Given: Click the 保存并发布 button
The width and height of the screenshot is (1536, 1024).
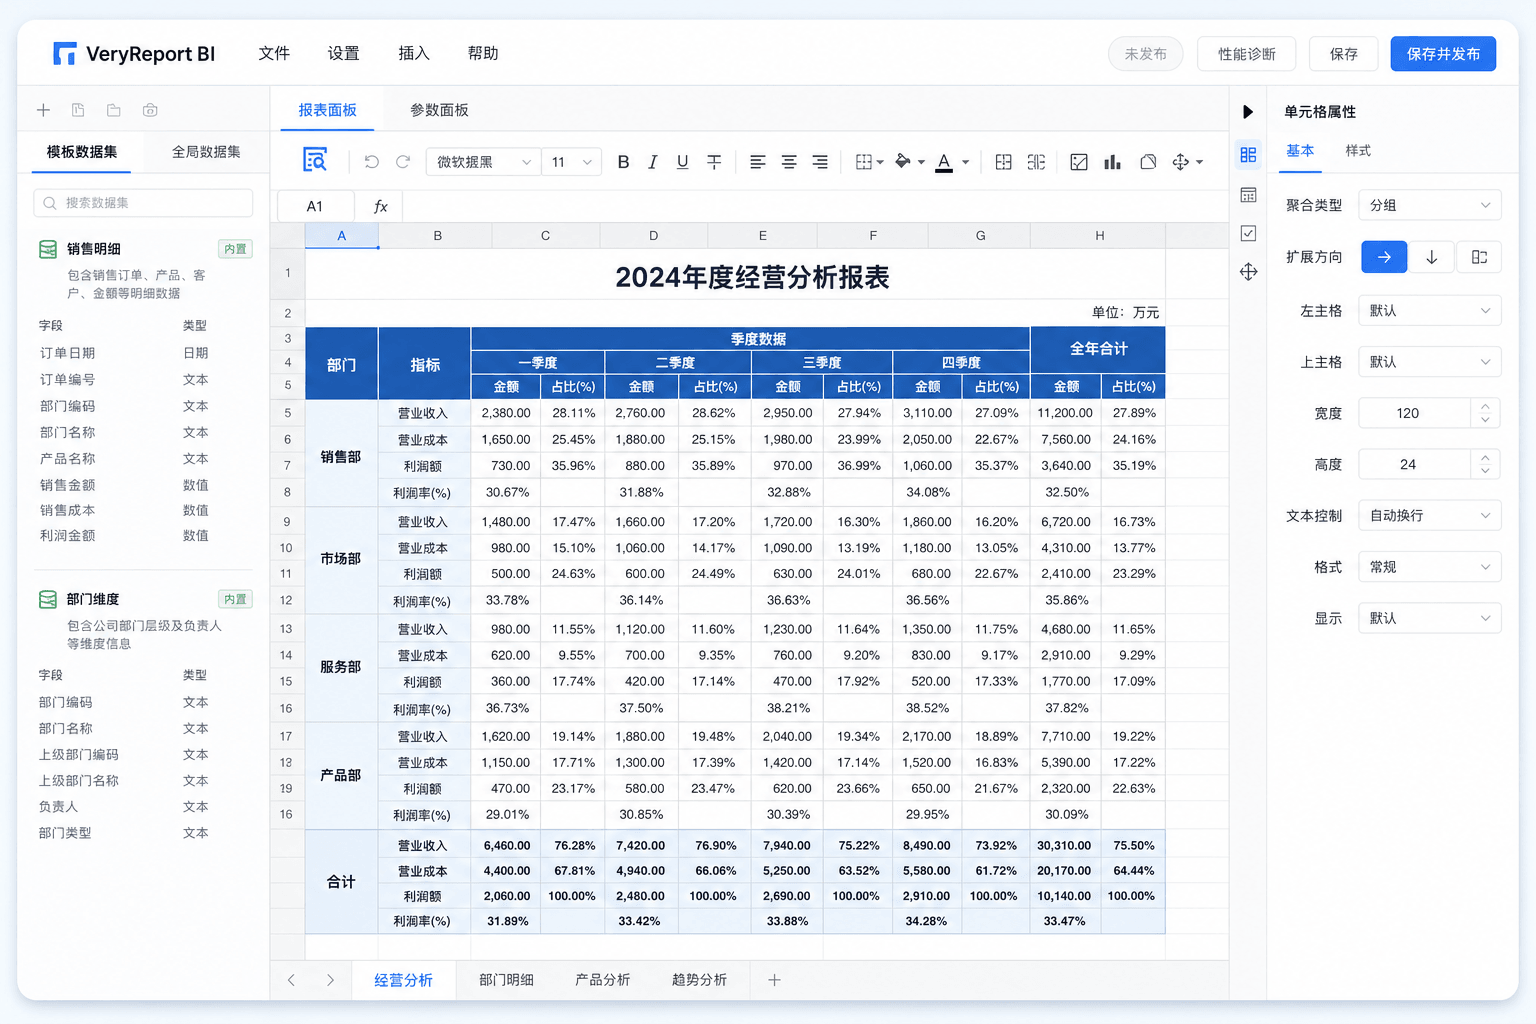Looking at the screenshot, I should click(x=1443, y=54).
